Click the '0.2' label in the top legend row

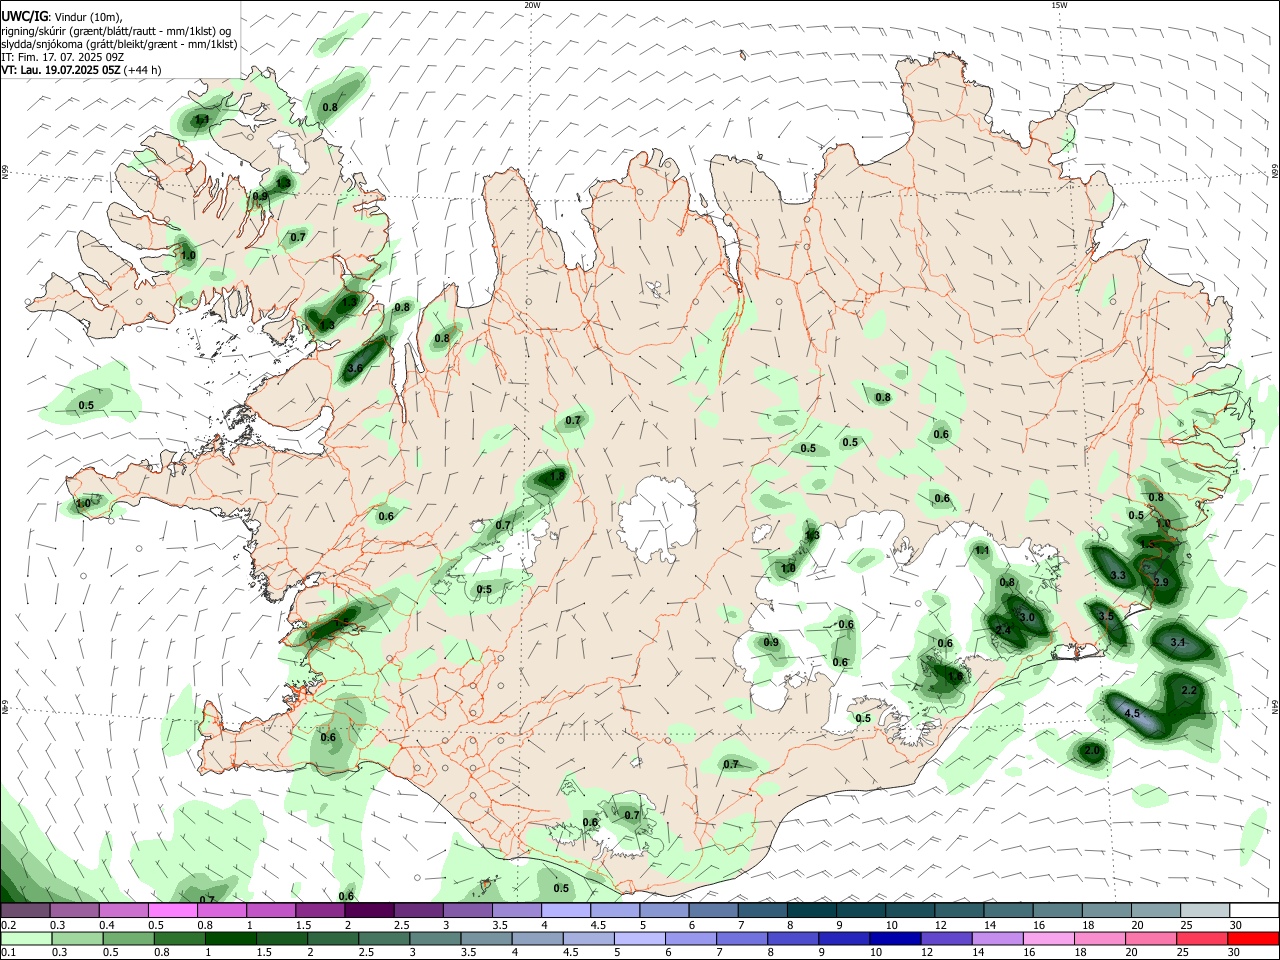9,925
